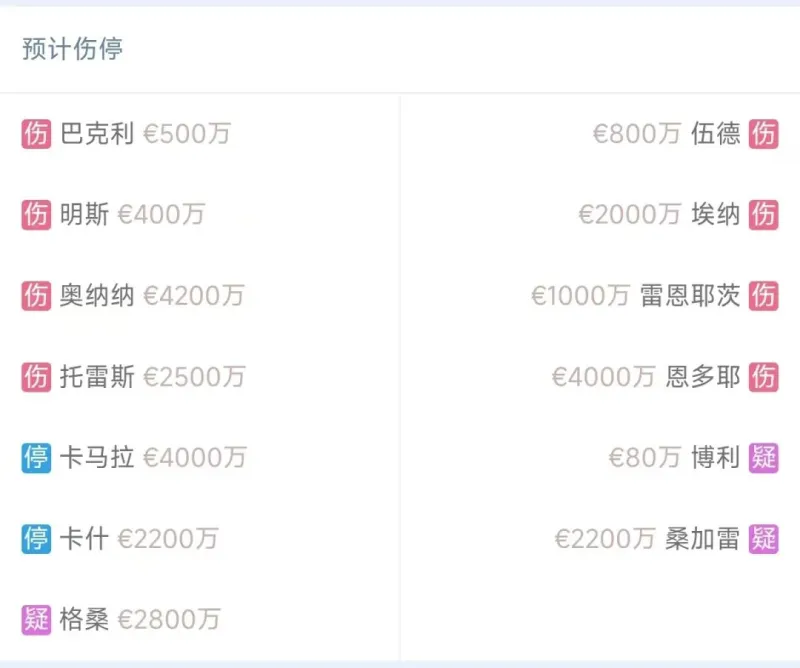Tap the doubtful badge next to 格桑
The image size is (800, 668).
coord(36,619)
